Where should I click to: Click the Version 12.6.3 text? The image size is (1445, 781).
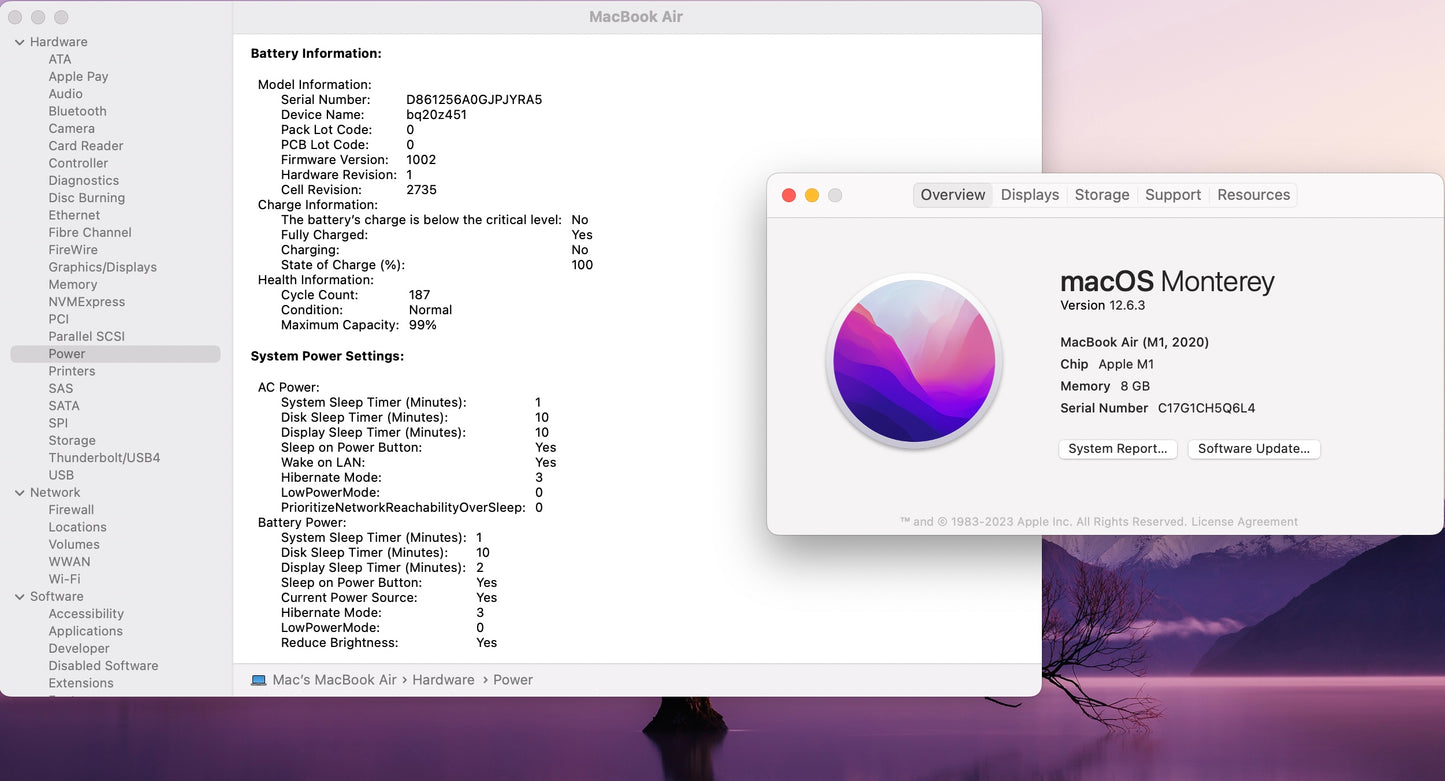tap(1103, 306)
